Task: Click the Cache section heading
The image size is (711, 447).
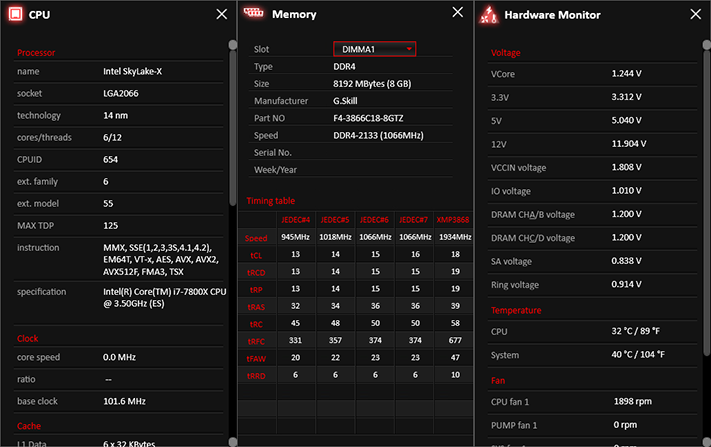Action: coord(29,426)
